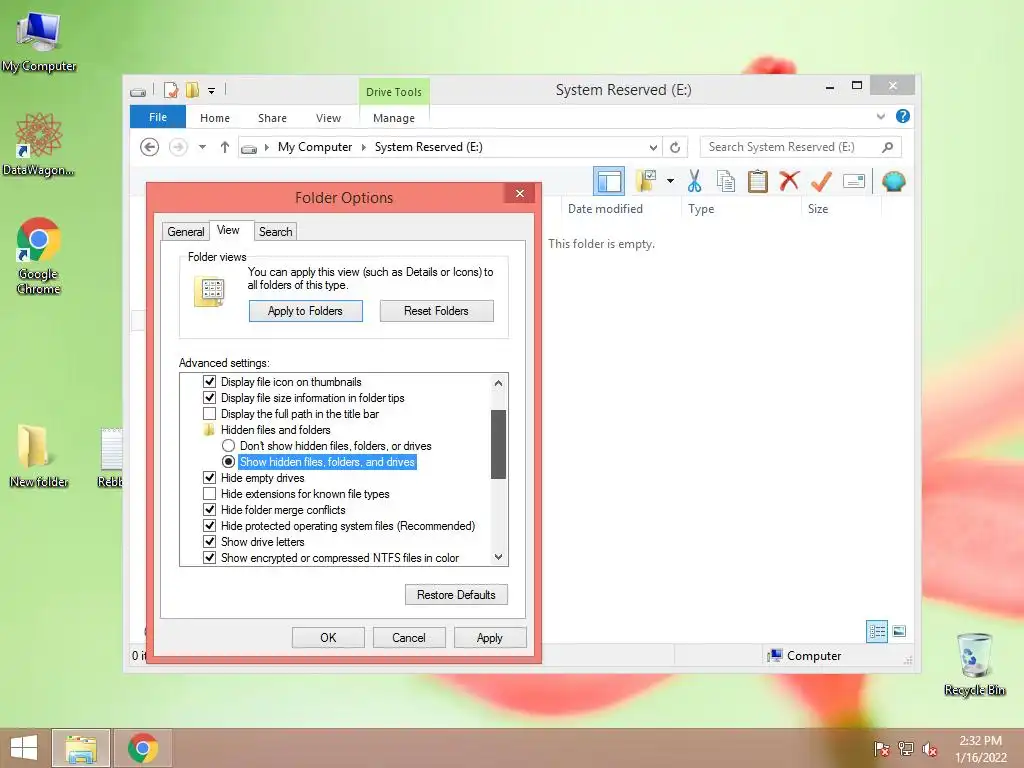The image size is (1024, 768).
Task: Click Restore Defaults button
Action: point(456,594)
